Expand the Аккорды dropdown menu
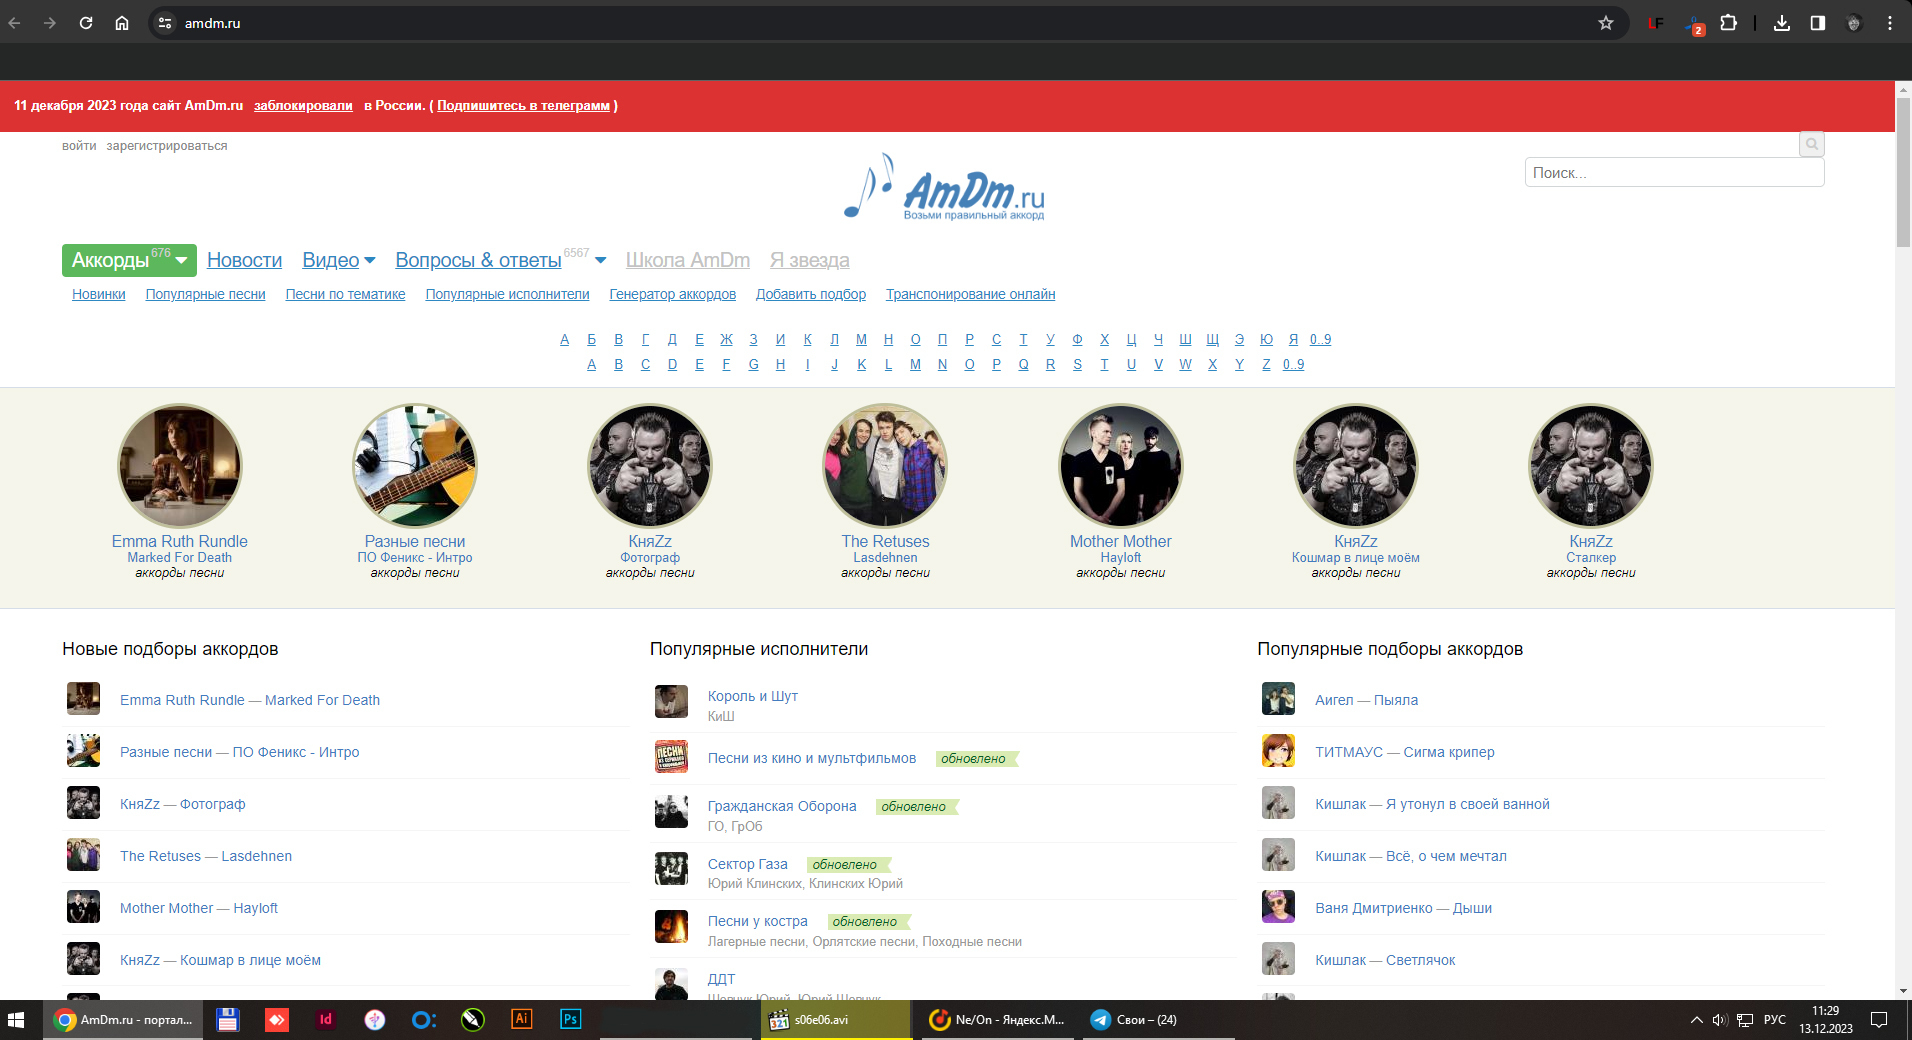The width and height of the screenshot is (1912, 1040). pyautogui.click(x=182, y=260)
